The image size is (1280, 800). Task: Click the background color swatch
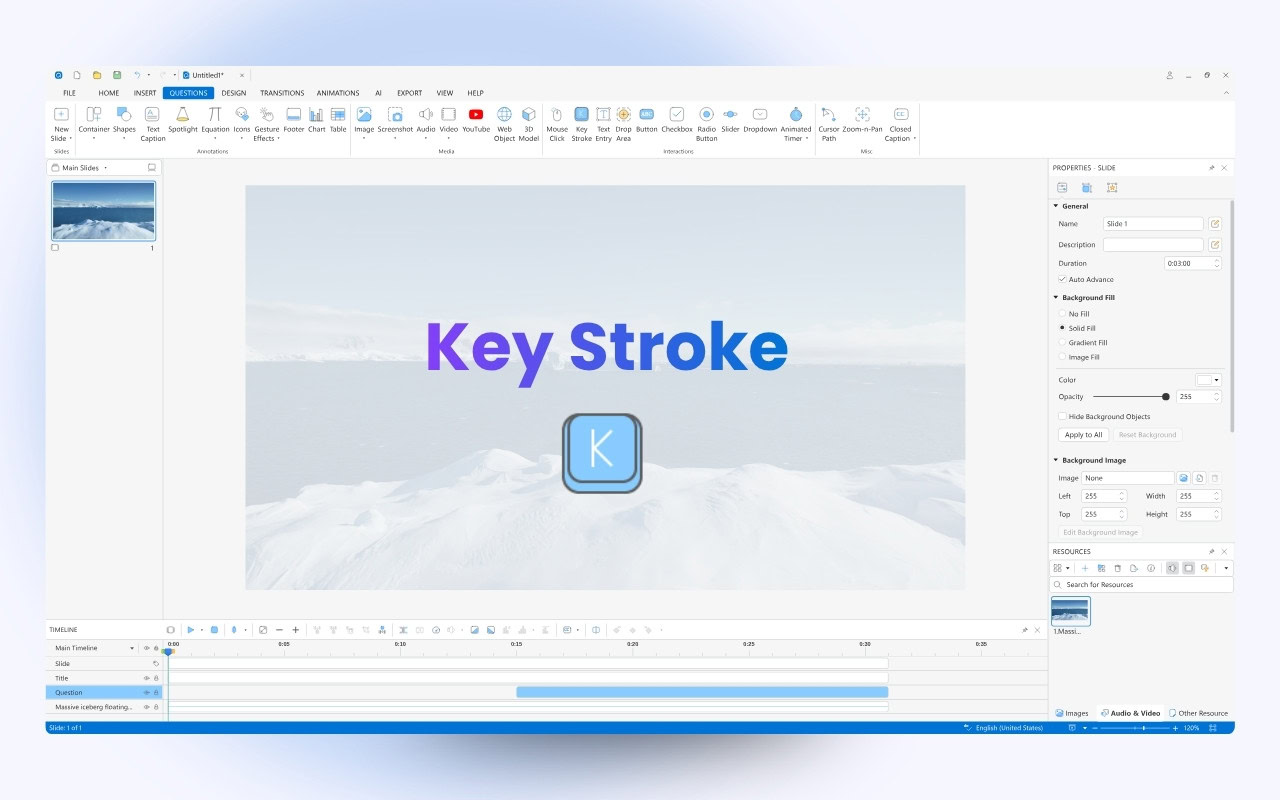coord(1204,380)
